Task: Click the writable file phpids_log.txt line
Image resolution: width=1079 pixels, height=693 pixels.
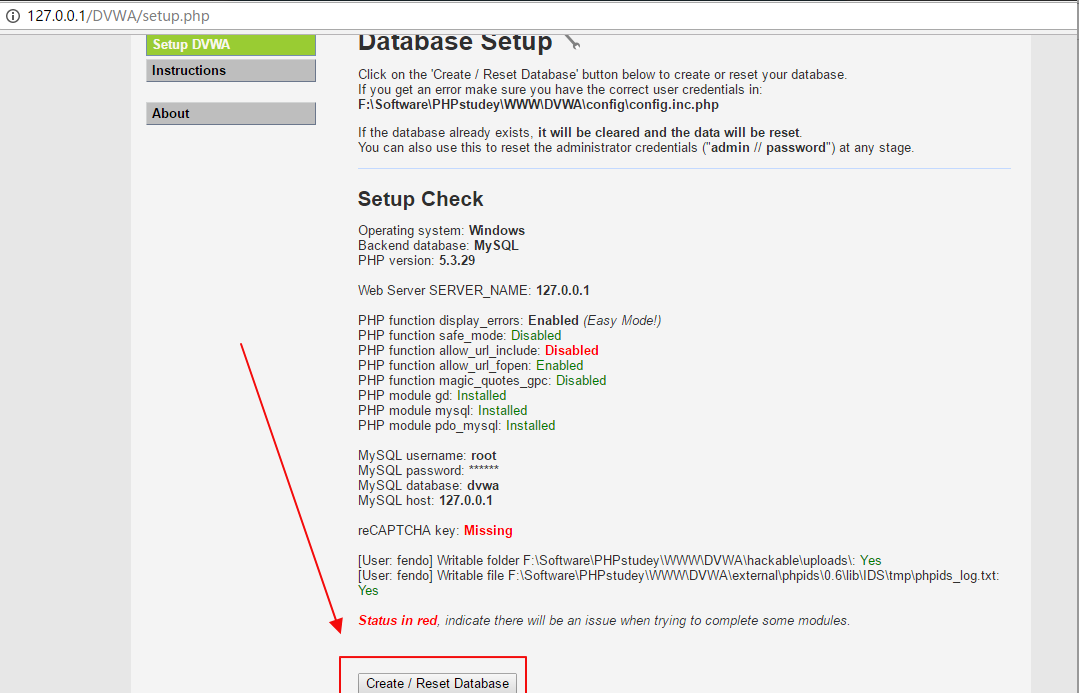Action: click(x=679, y=583)
